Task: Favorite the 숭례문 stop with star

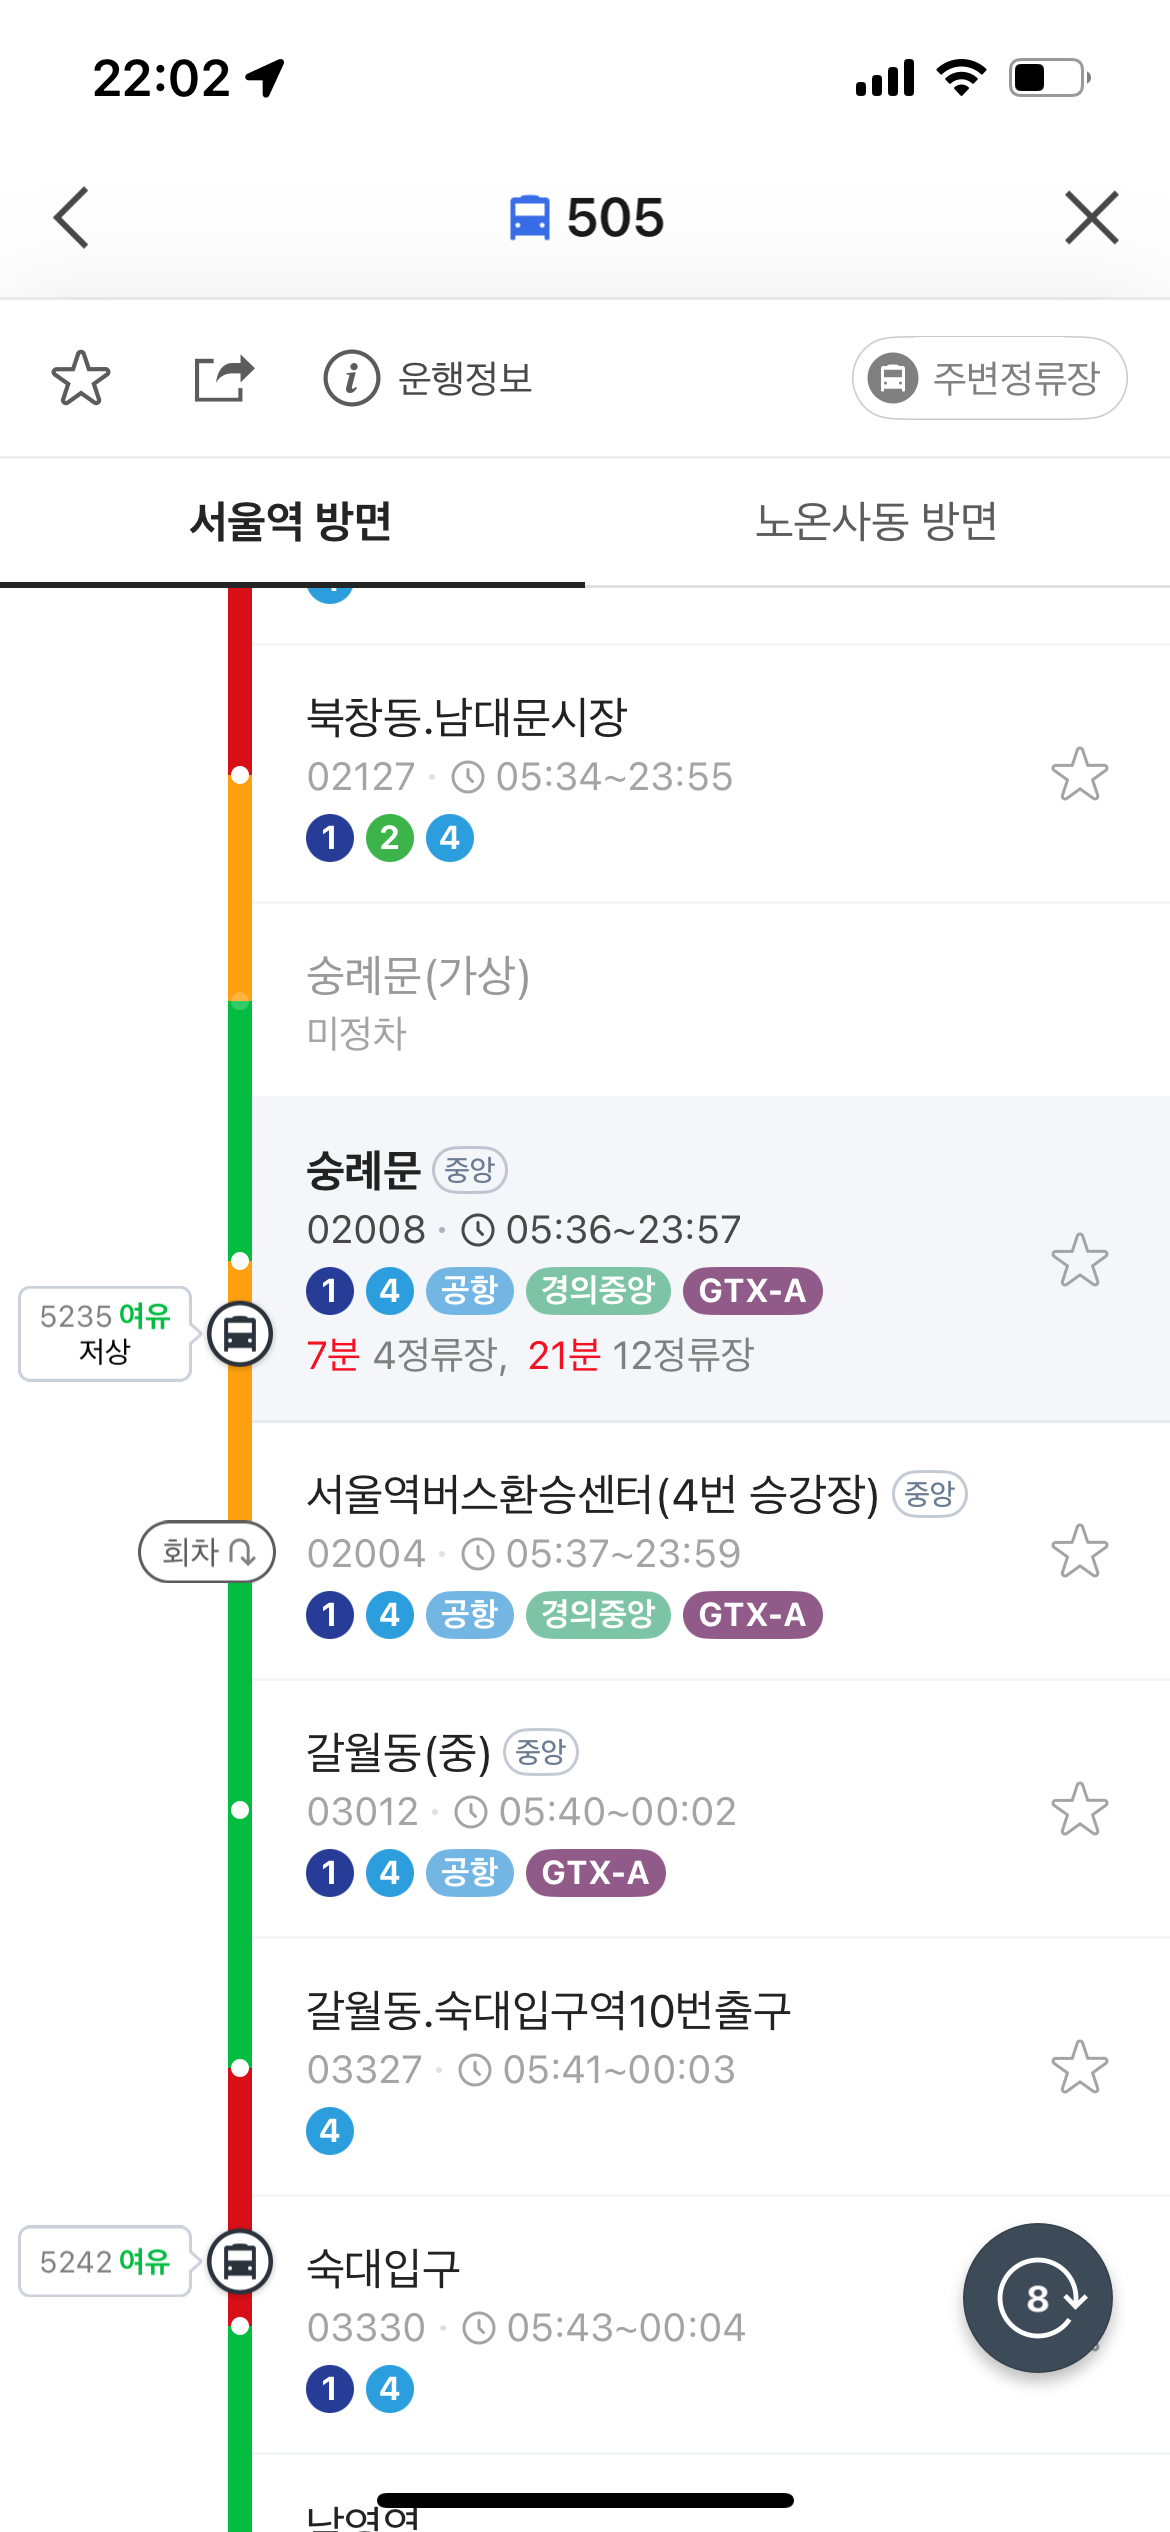Action: tap(1079, 1260)
